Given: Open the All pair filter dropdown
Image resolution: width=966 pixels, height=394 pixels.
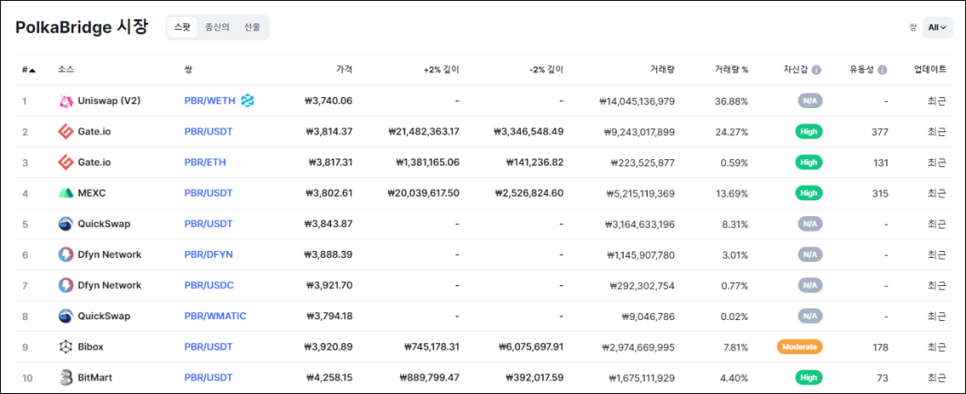Looking at the screenshot, I should point(937,28).
